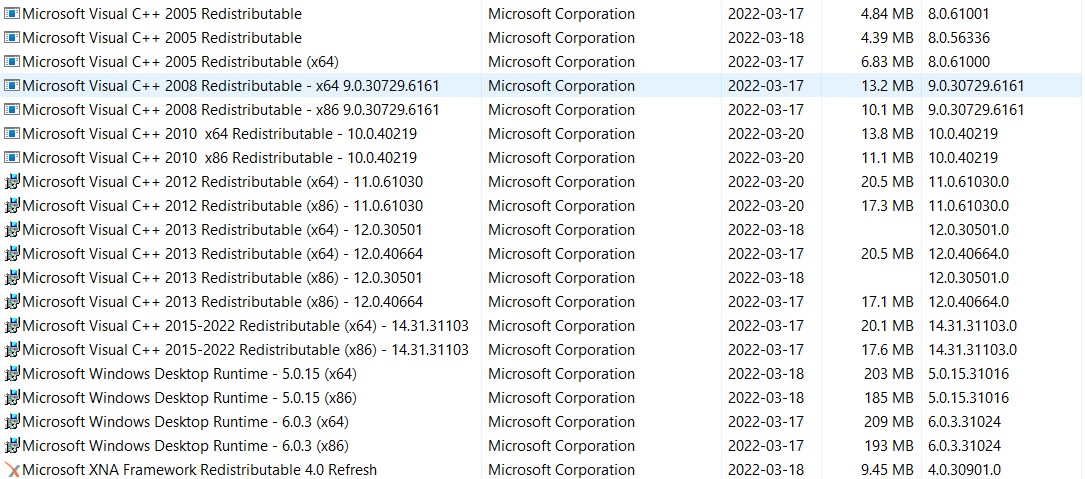Viewport: 1085px width, 479px height.
Task: Select Visual C++ 2013 (x64) 12.0.30501 entry
Action: [x=542, y=230]
